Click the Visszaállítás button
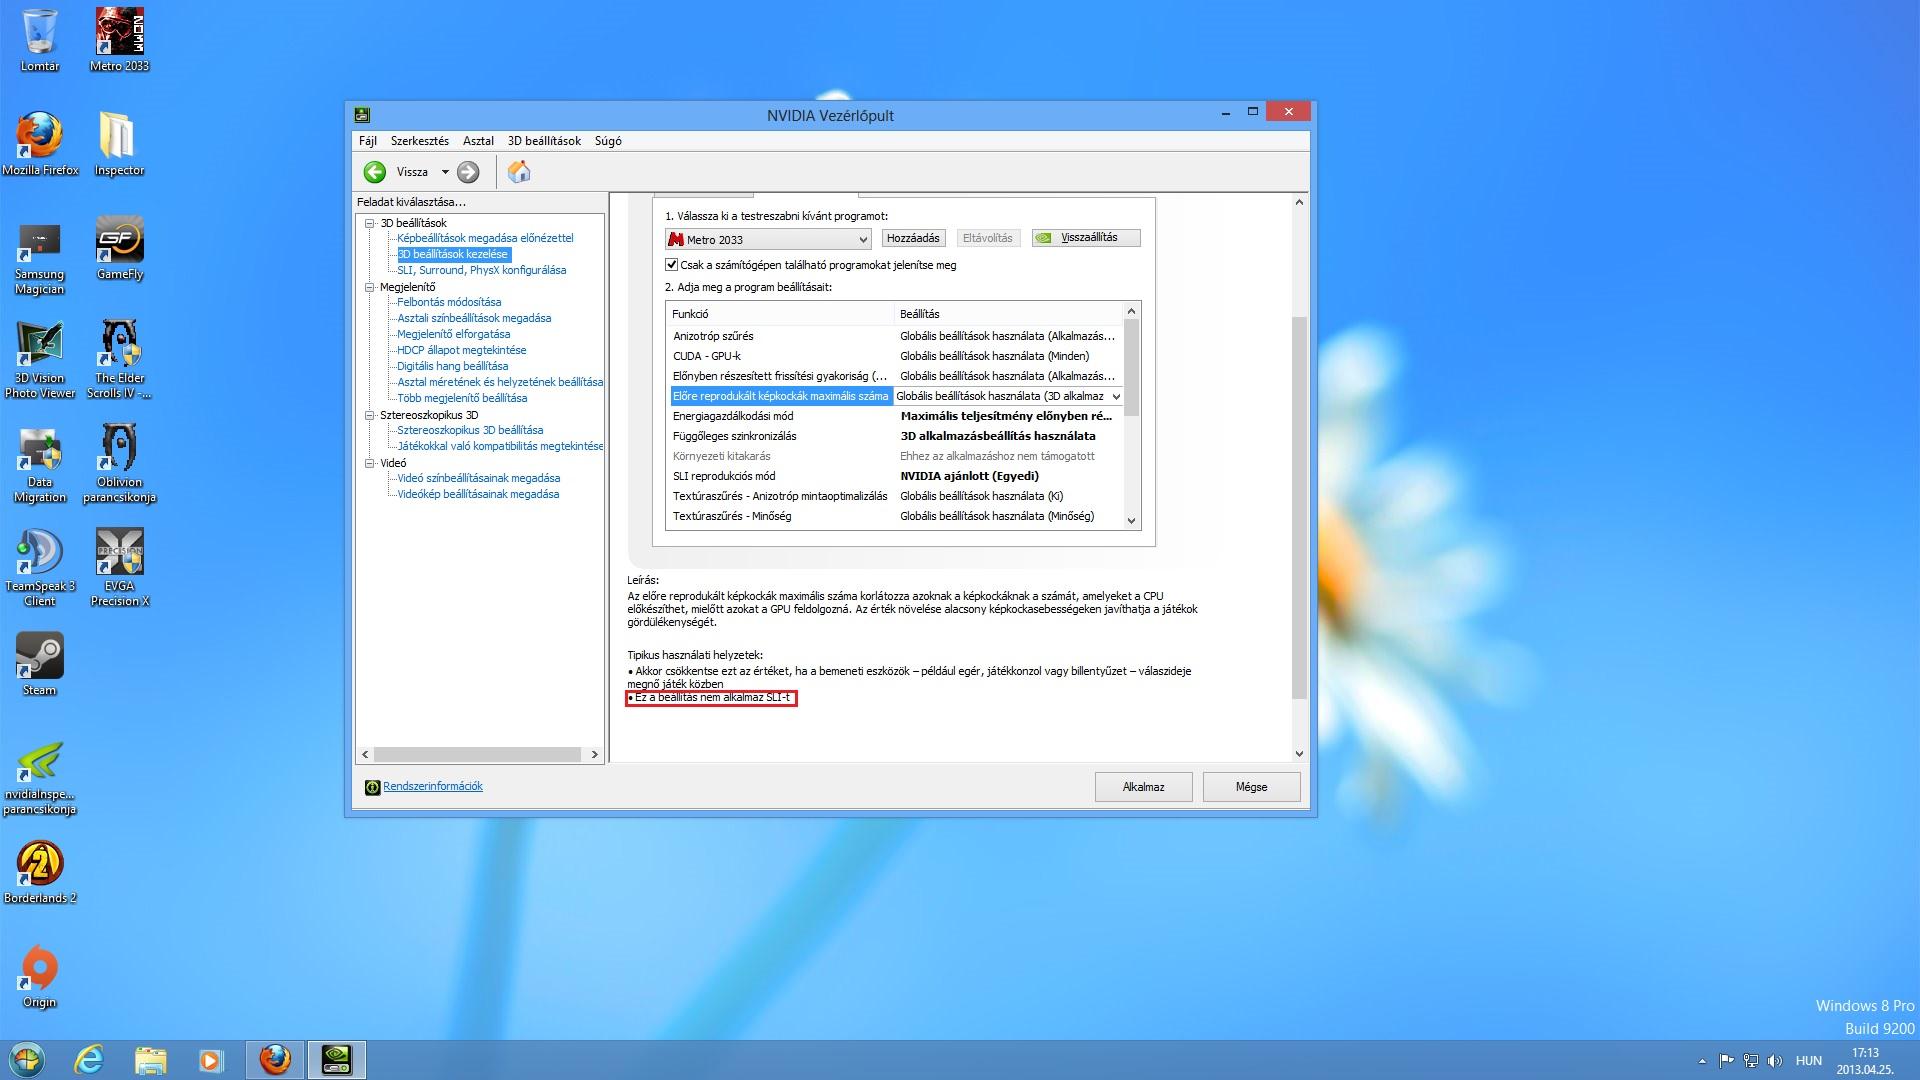Viewport: 1920px width, 1080px height. 1086,238
